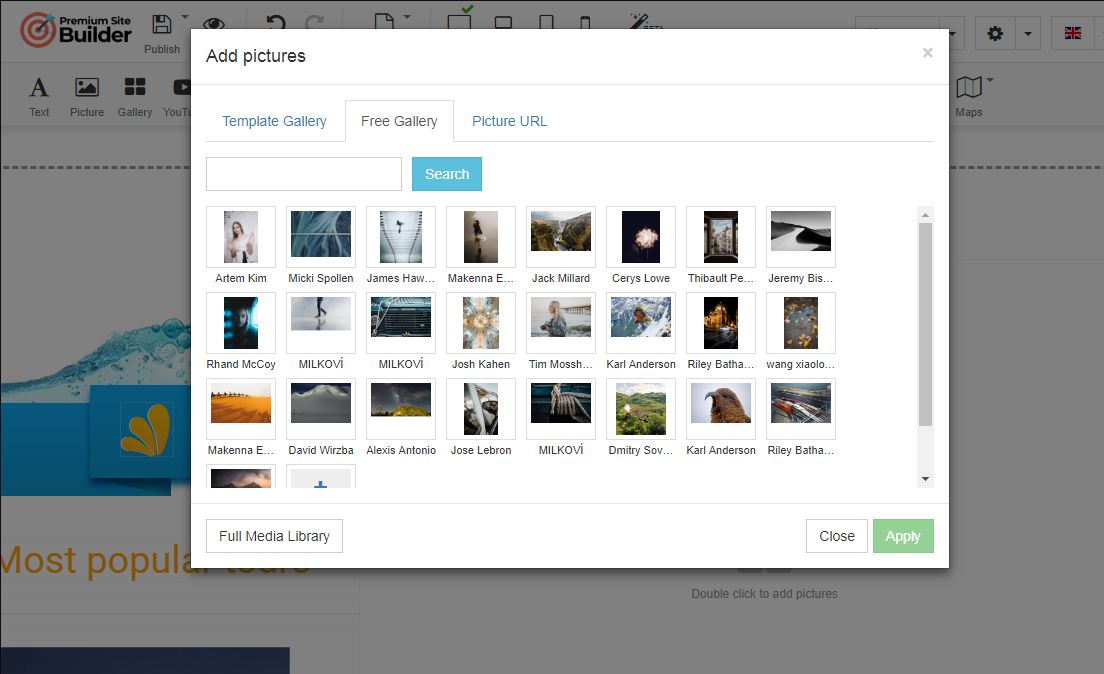Select the Josh Kahen picture

(x=481, y=323)
